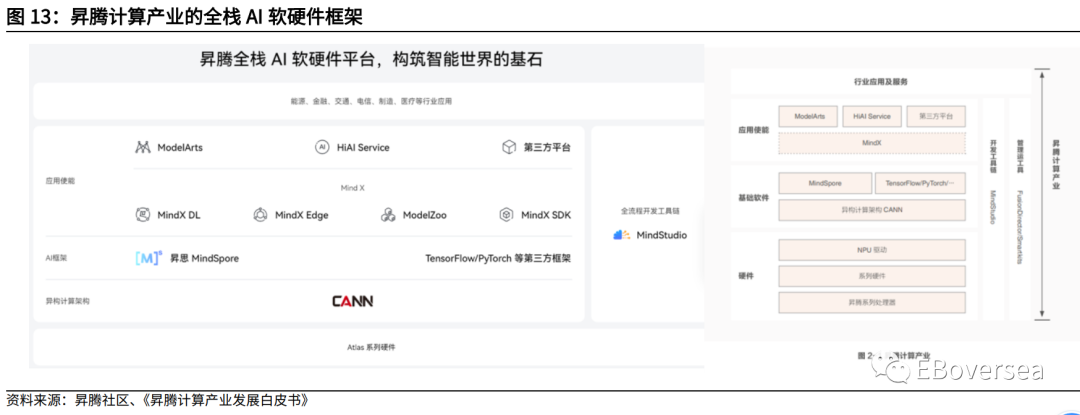Click the [M] MindSpore logo
The width and height of the screenshot is (1080, 415).
coord(149,258)
